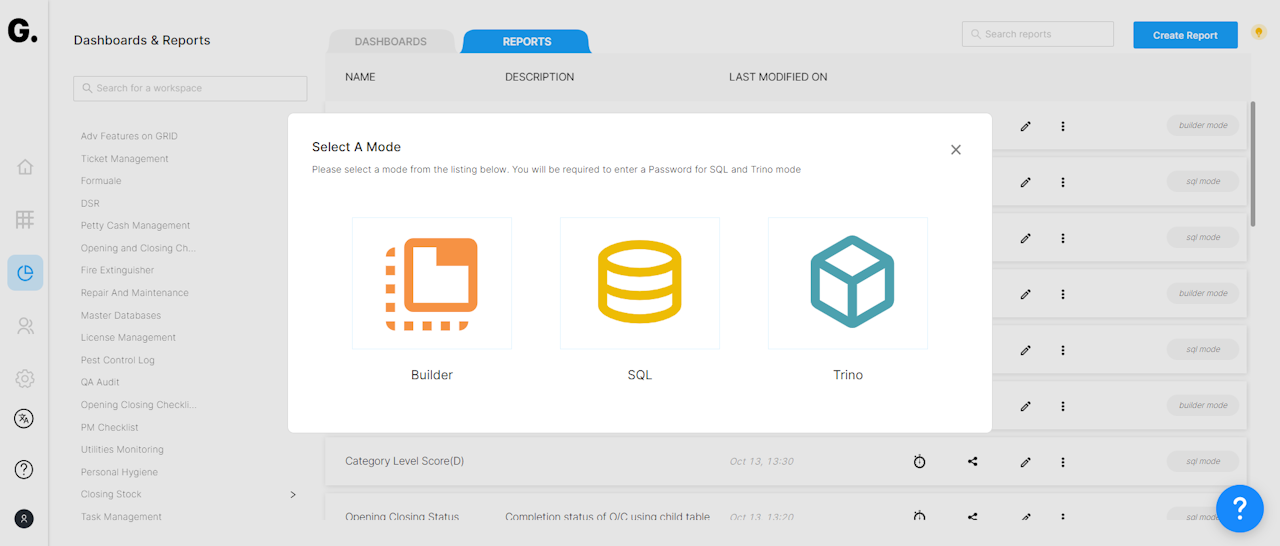Click the Dashboards & Reports heading

click(x=142, y=41)
